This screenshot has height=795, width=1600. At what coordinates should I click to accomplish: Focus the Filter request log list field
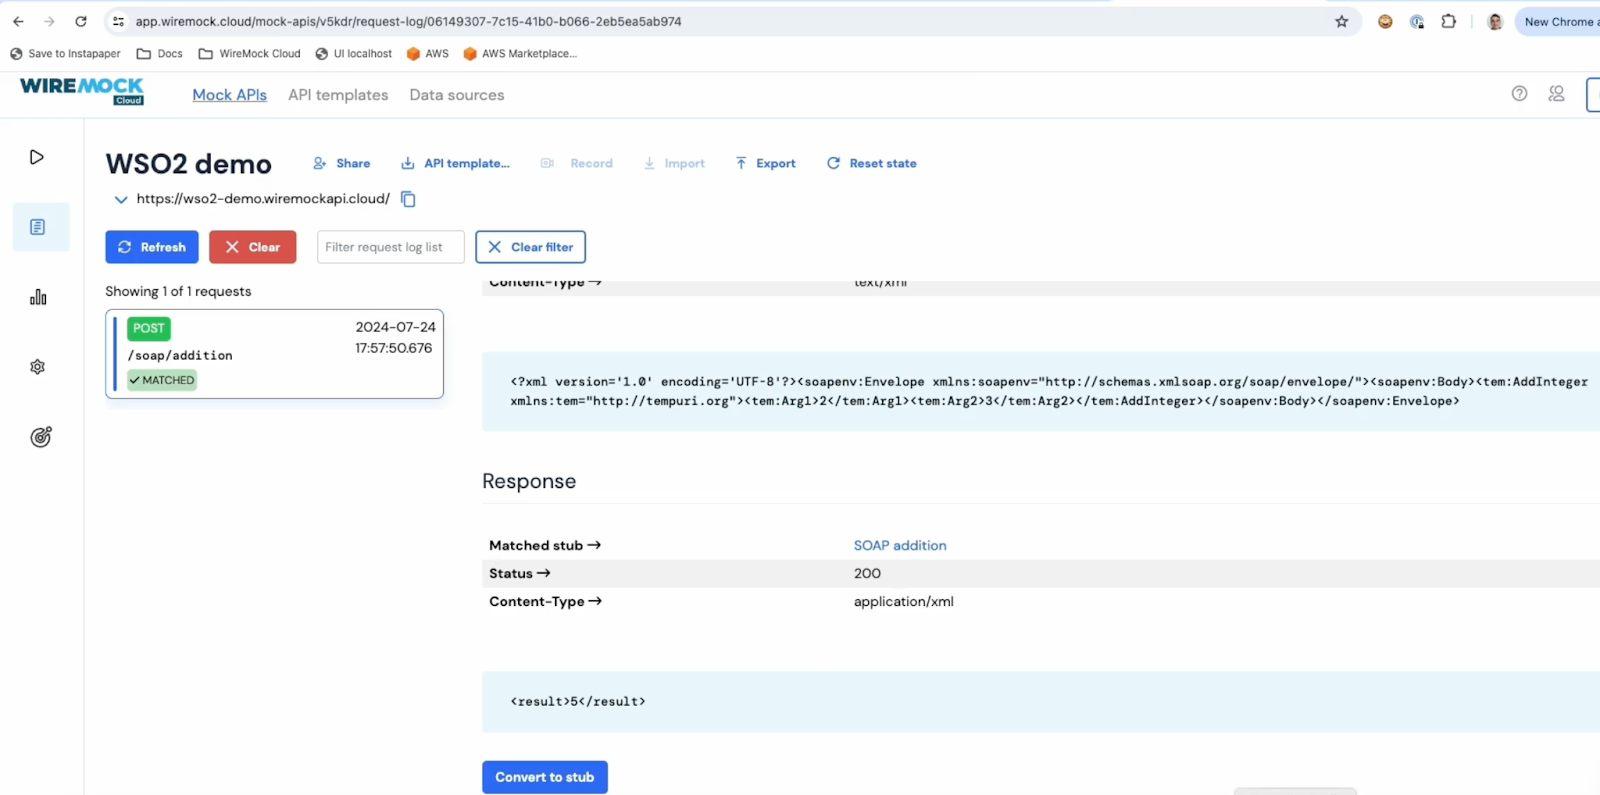391,247
